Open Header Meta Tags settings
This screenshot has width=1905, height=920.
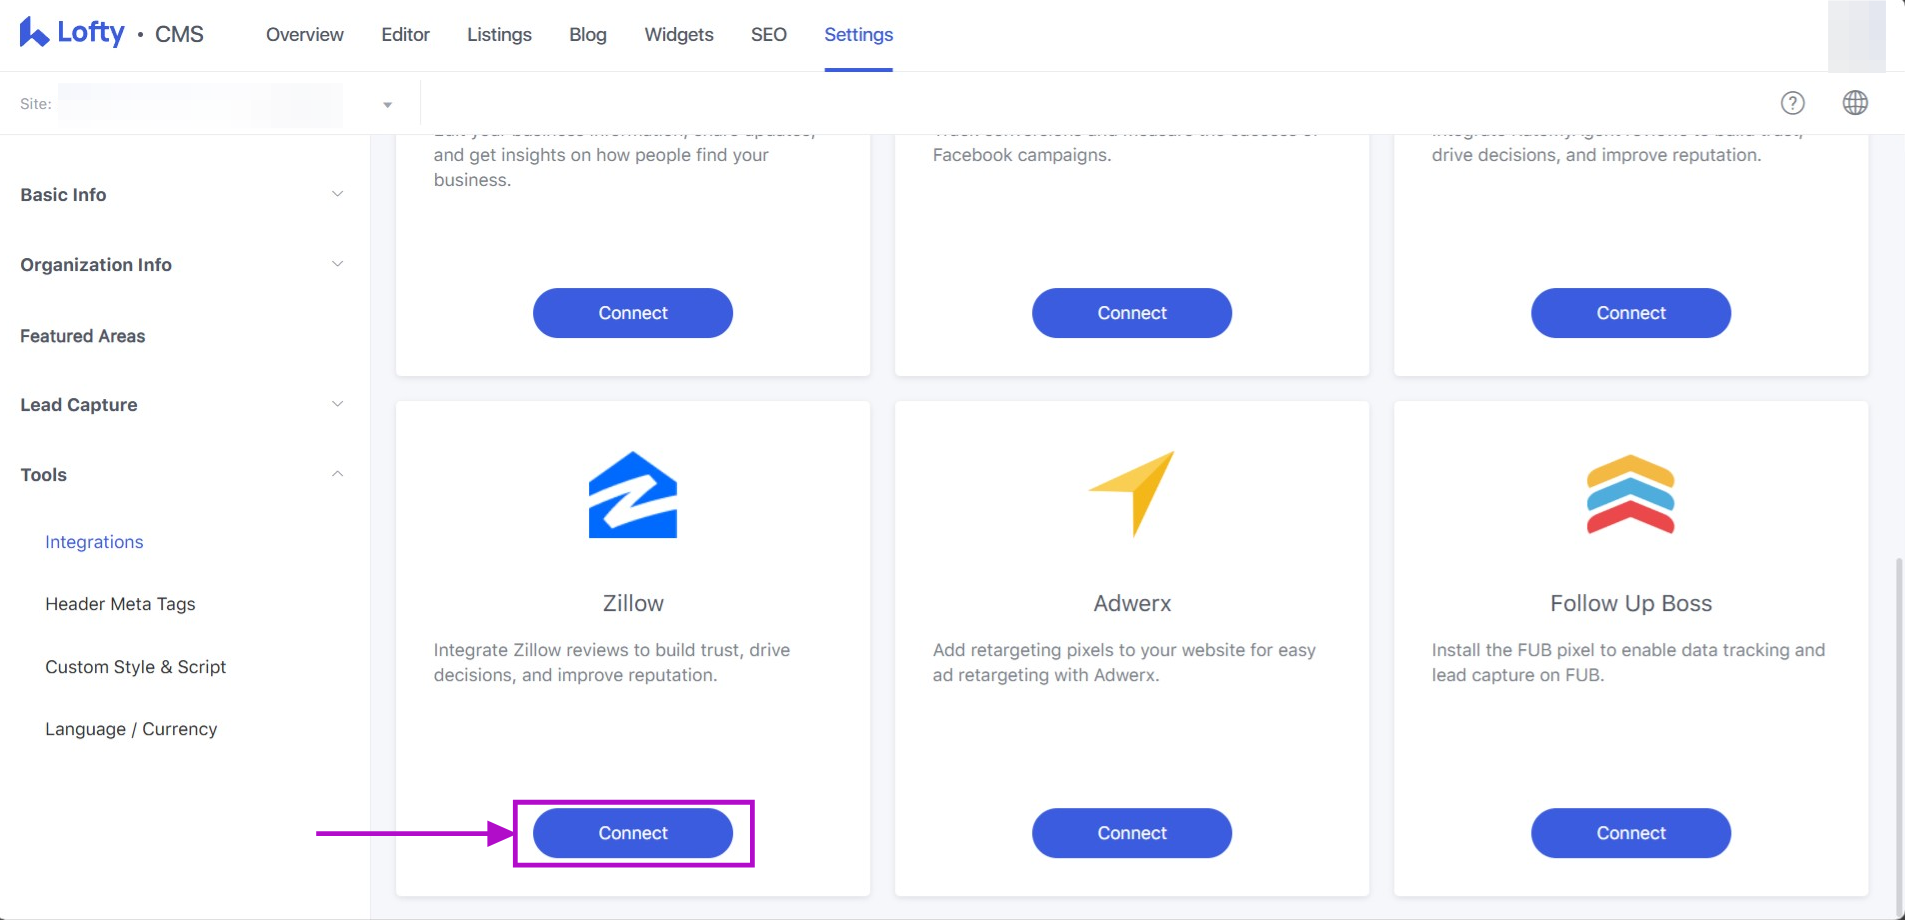[x=120, y=604]
